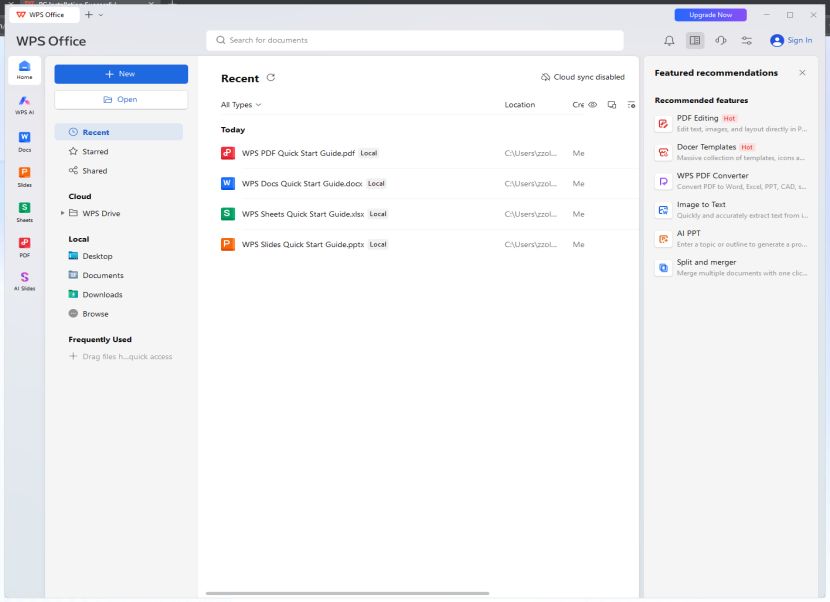Toggle the eye icon in the column header
830x602 pixels.
tap(593, 105)
